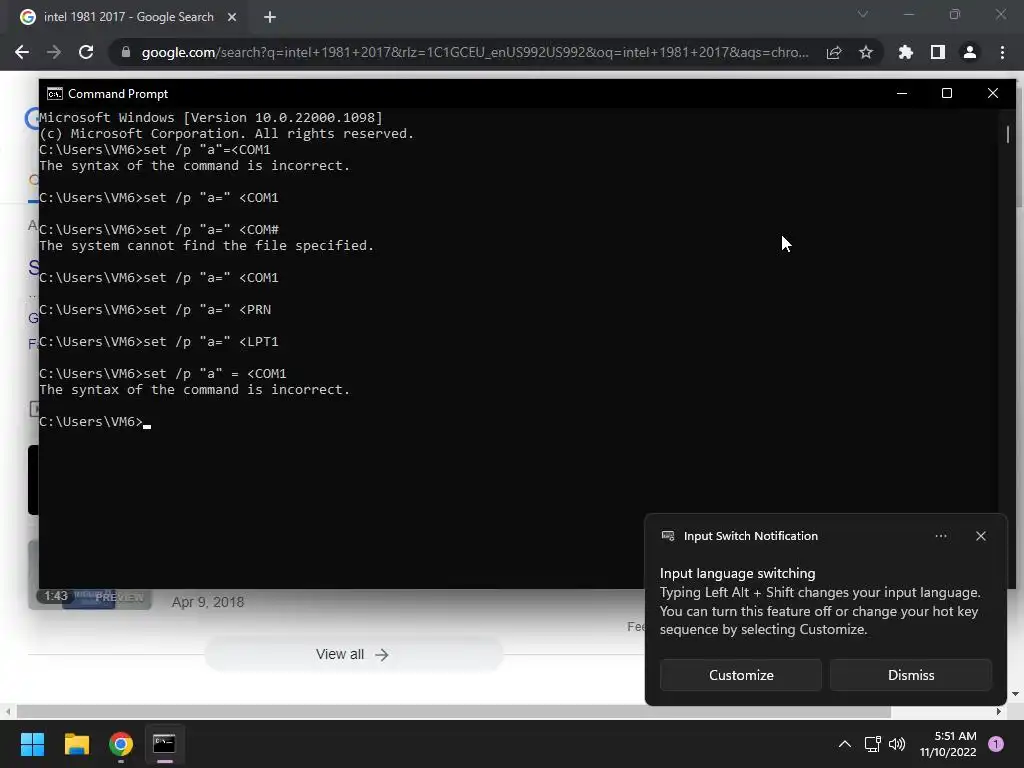
Task: Open volume control tray icon
Action: tap(897, 744)
